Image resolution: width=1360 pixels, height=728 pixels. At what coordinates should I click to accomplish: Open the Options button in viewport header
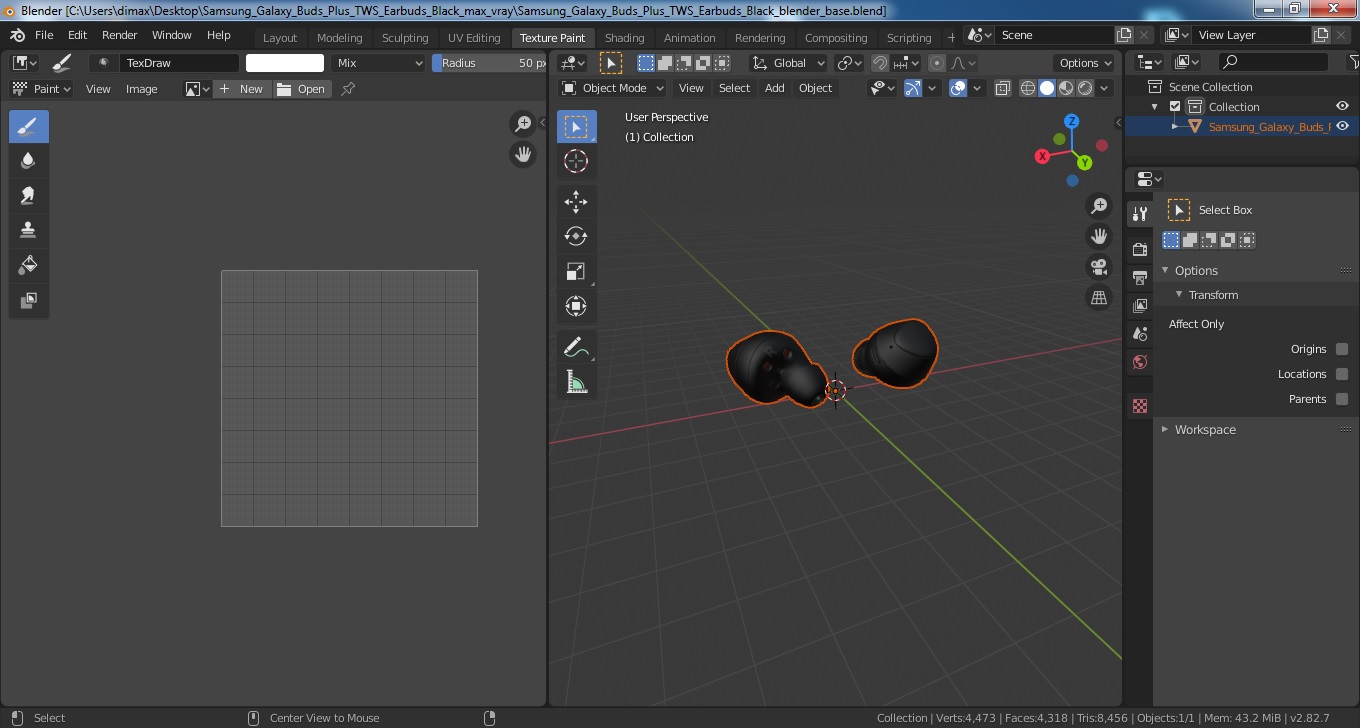1085,63
